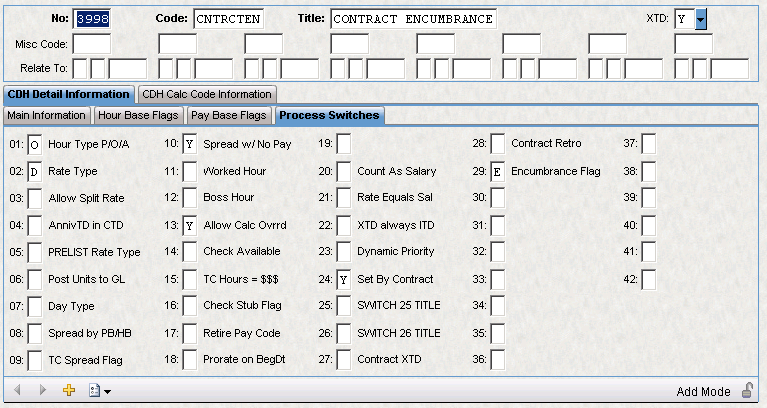
Task: Click the yellow plus add record icon
Action: click(69, 391)
